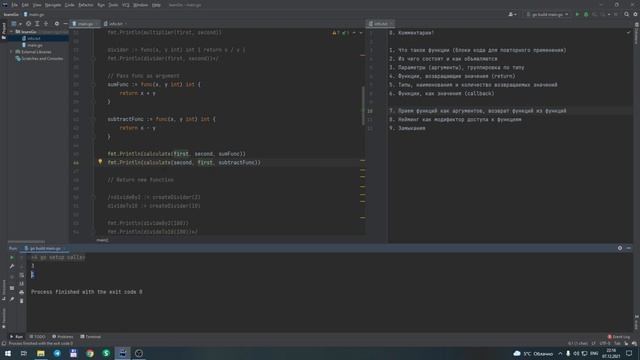The height and width of the screenshot is (360, 640).
Task: Open Telegram from the Windows taskbar
Action: pos(57,353)
